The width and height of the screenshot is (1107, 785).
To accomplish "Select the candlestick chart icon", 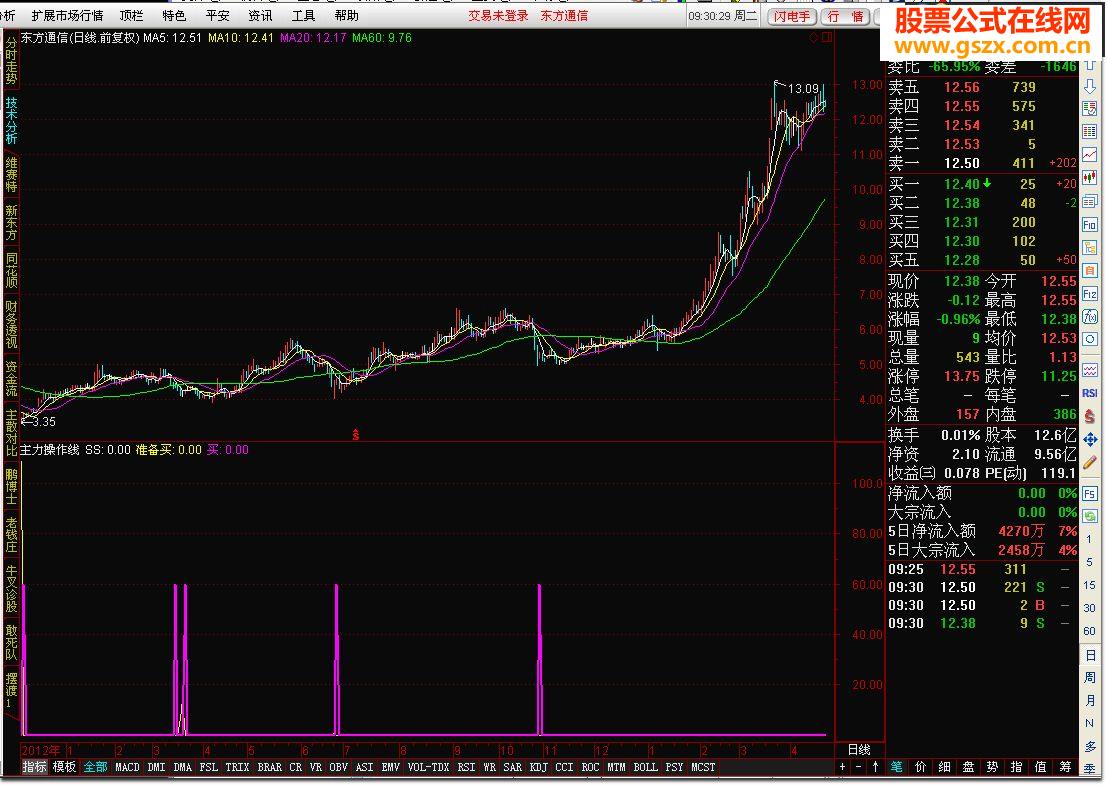I will pos(1089,177).
